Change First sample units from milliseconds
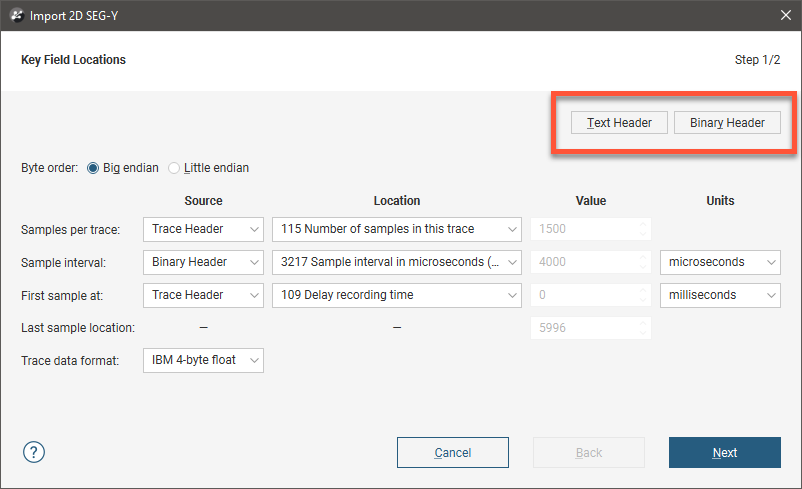The image size is (802, 489). coord(720,295)
